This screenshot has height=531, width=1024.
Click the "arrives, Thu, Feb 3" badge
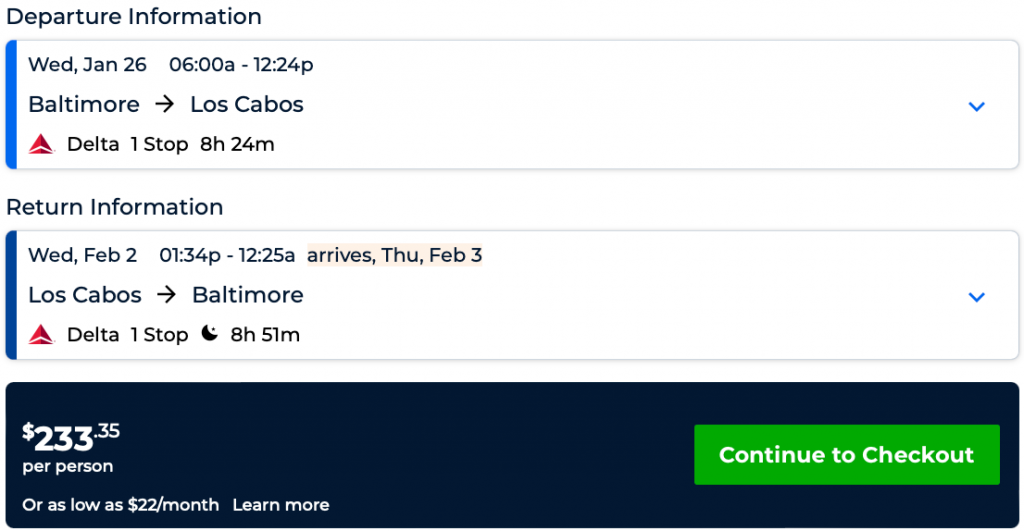tap(394, 255)
